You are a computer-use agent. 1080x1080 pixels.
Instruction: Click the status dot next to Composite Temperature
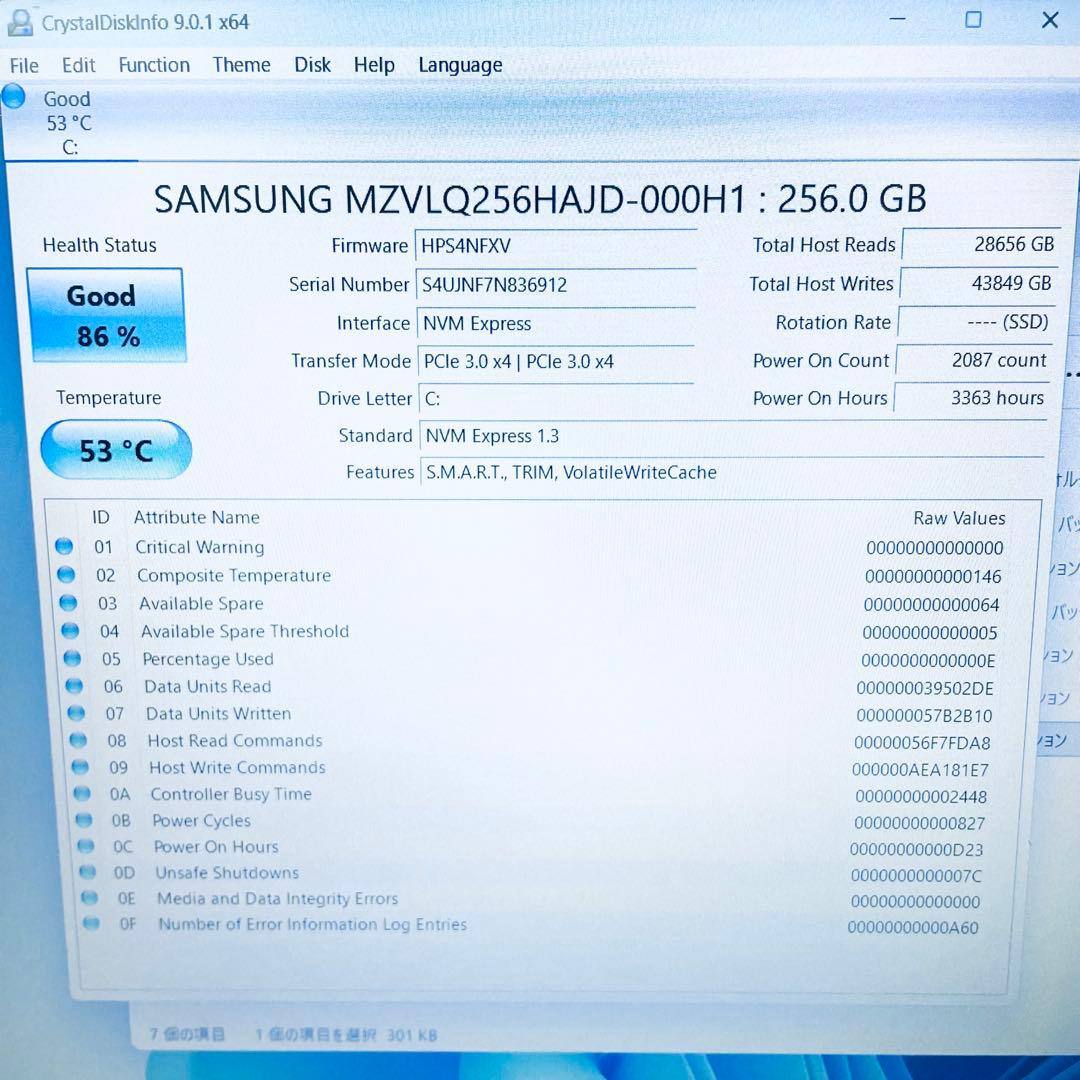68,574
